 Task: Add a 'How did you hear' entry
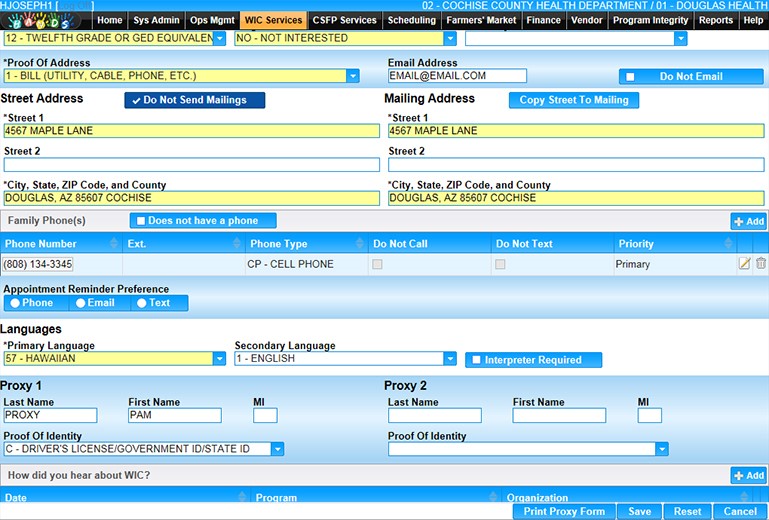point(749,476)
